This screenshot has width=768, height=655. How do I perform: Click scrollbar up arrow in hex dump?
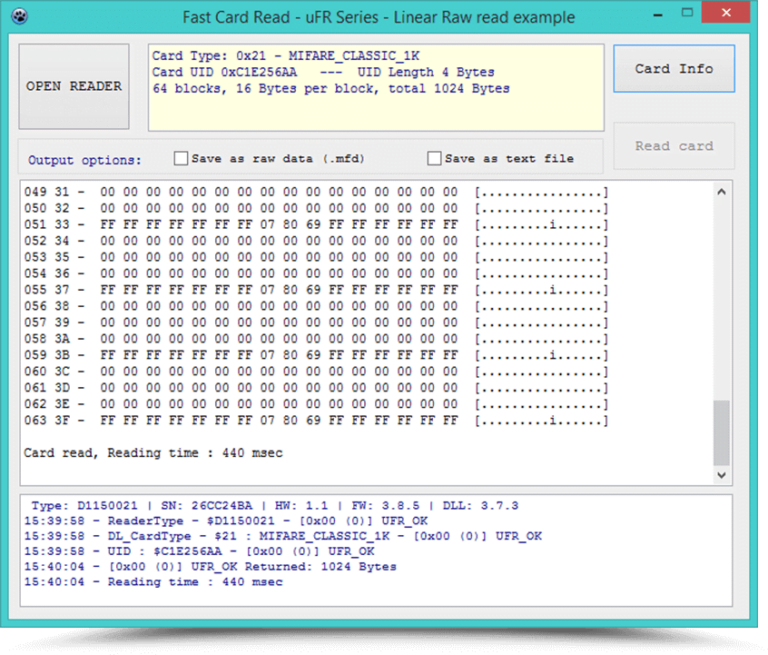click(x=721, y=192)
